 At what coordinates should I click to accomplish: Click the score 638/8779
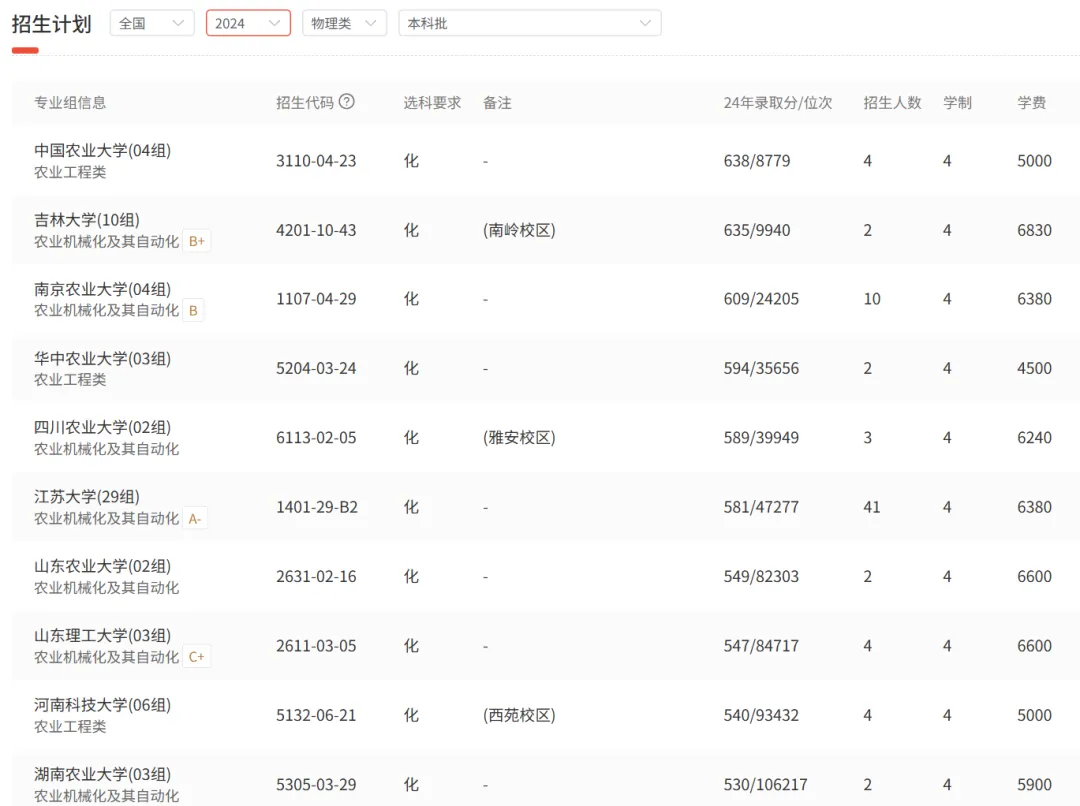(757, 161)
